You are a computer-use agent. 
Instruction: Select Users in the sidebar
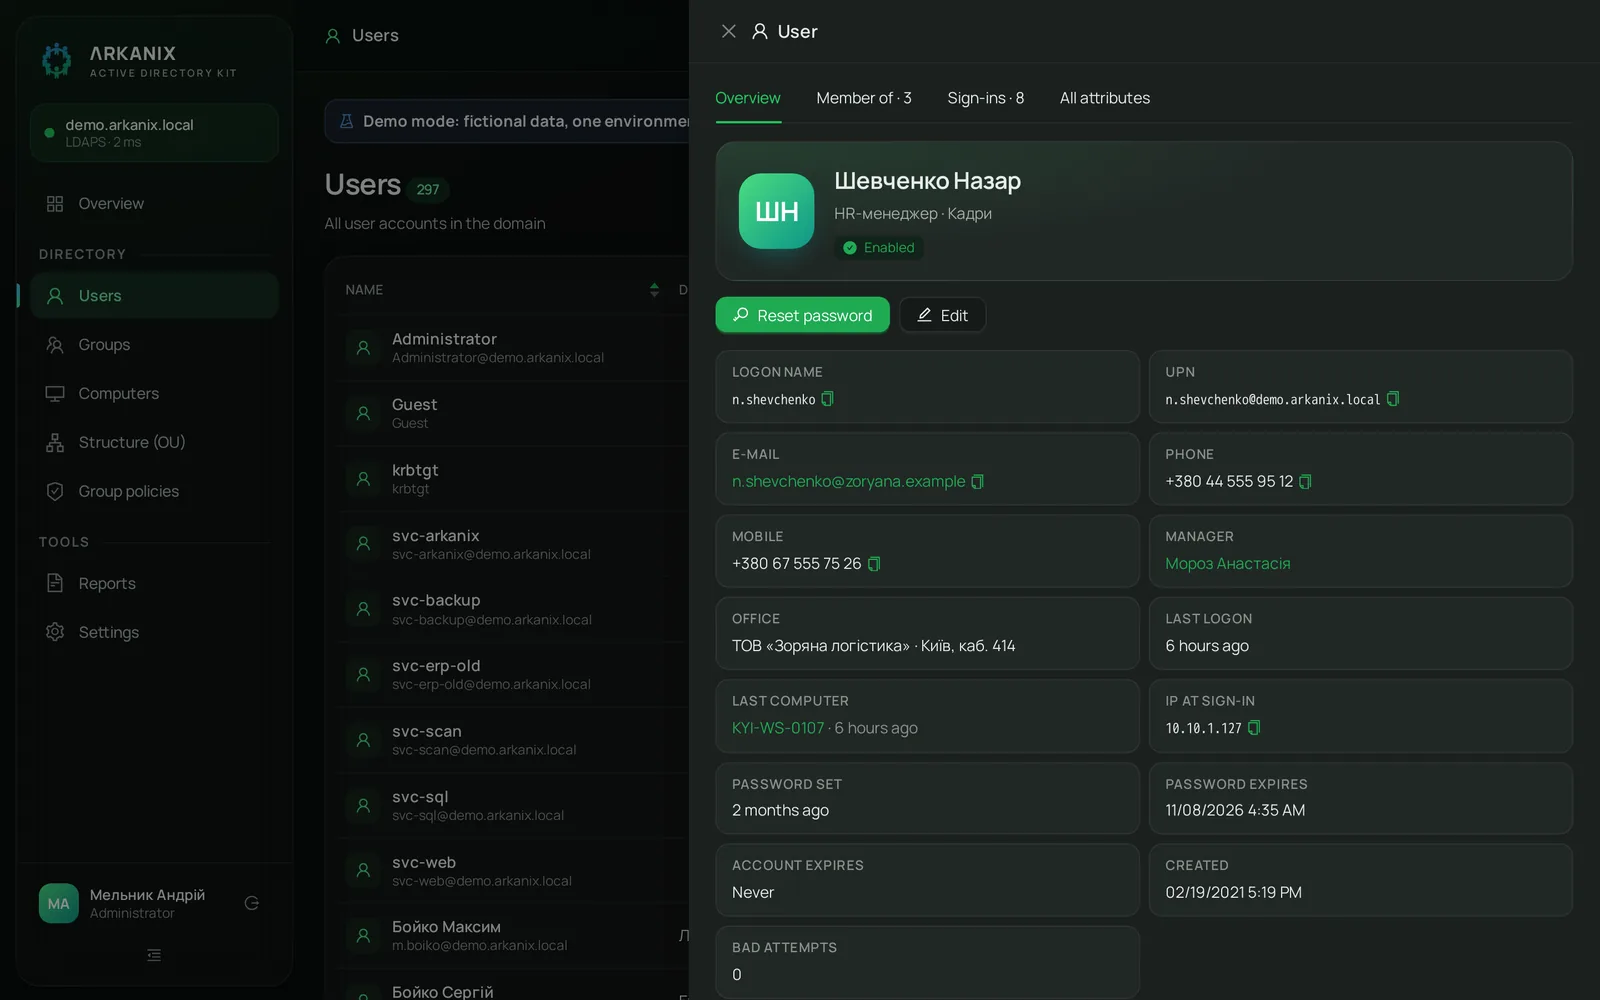click(154, 296)
